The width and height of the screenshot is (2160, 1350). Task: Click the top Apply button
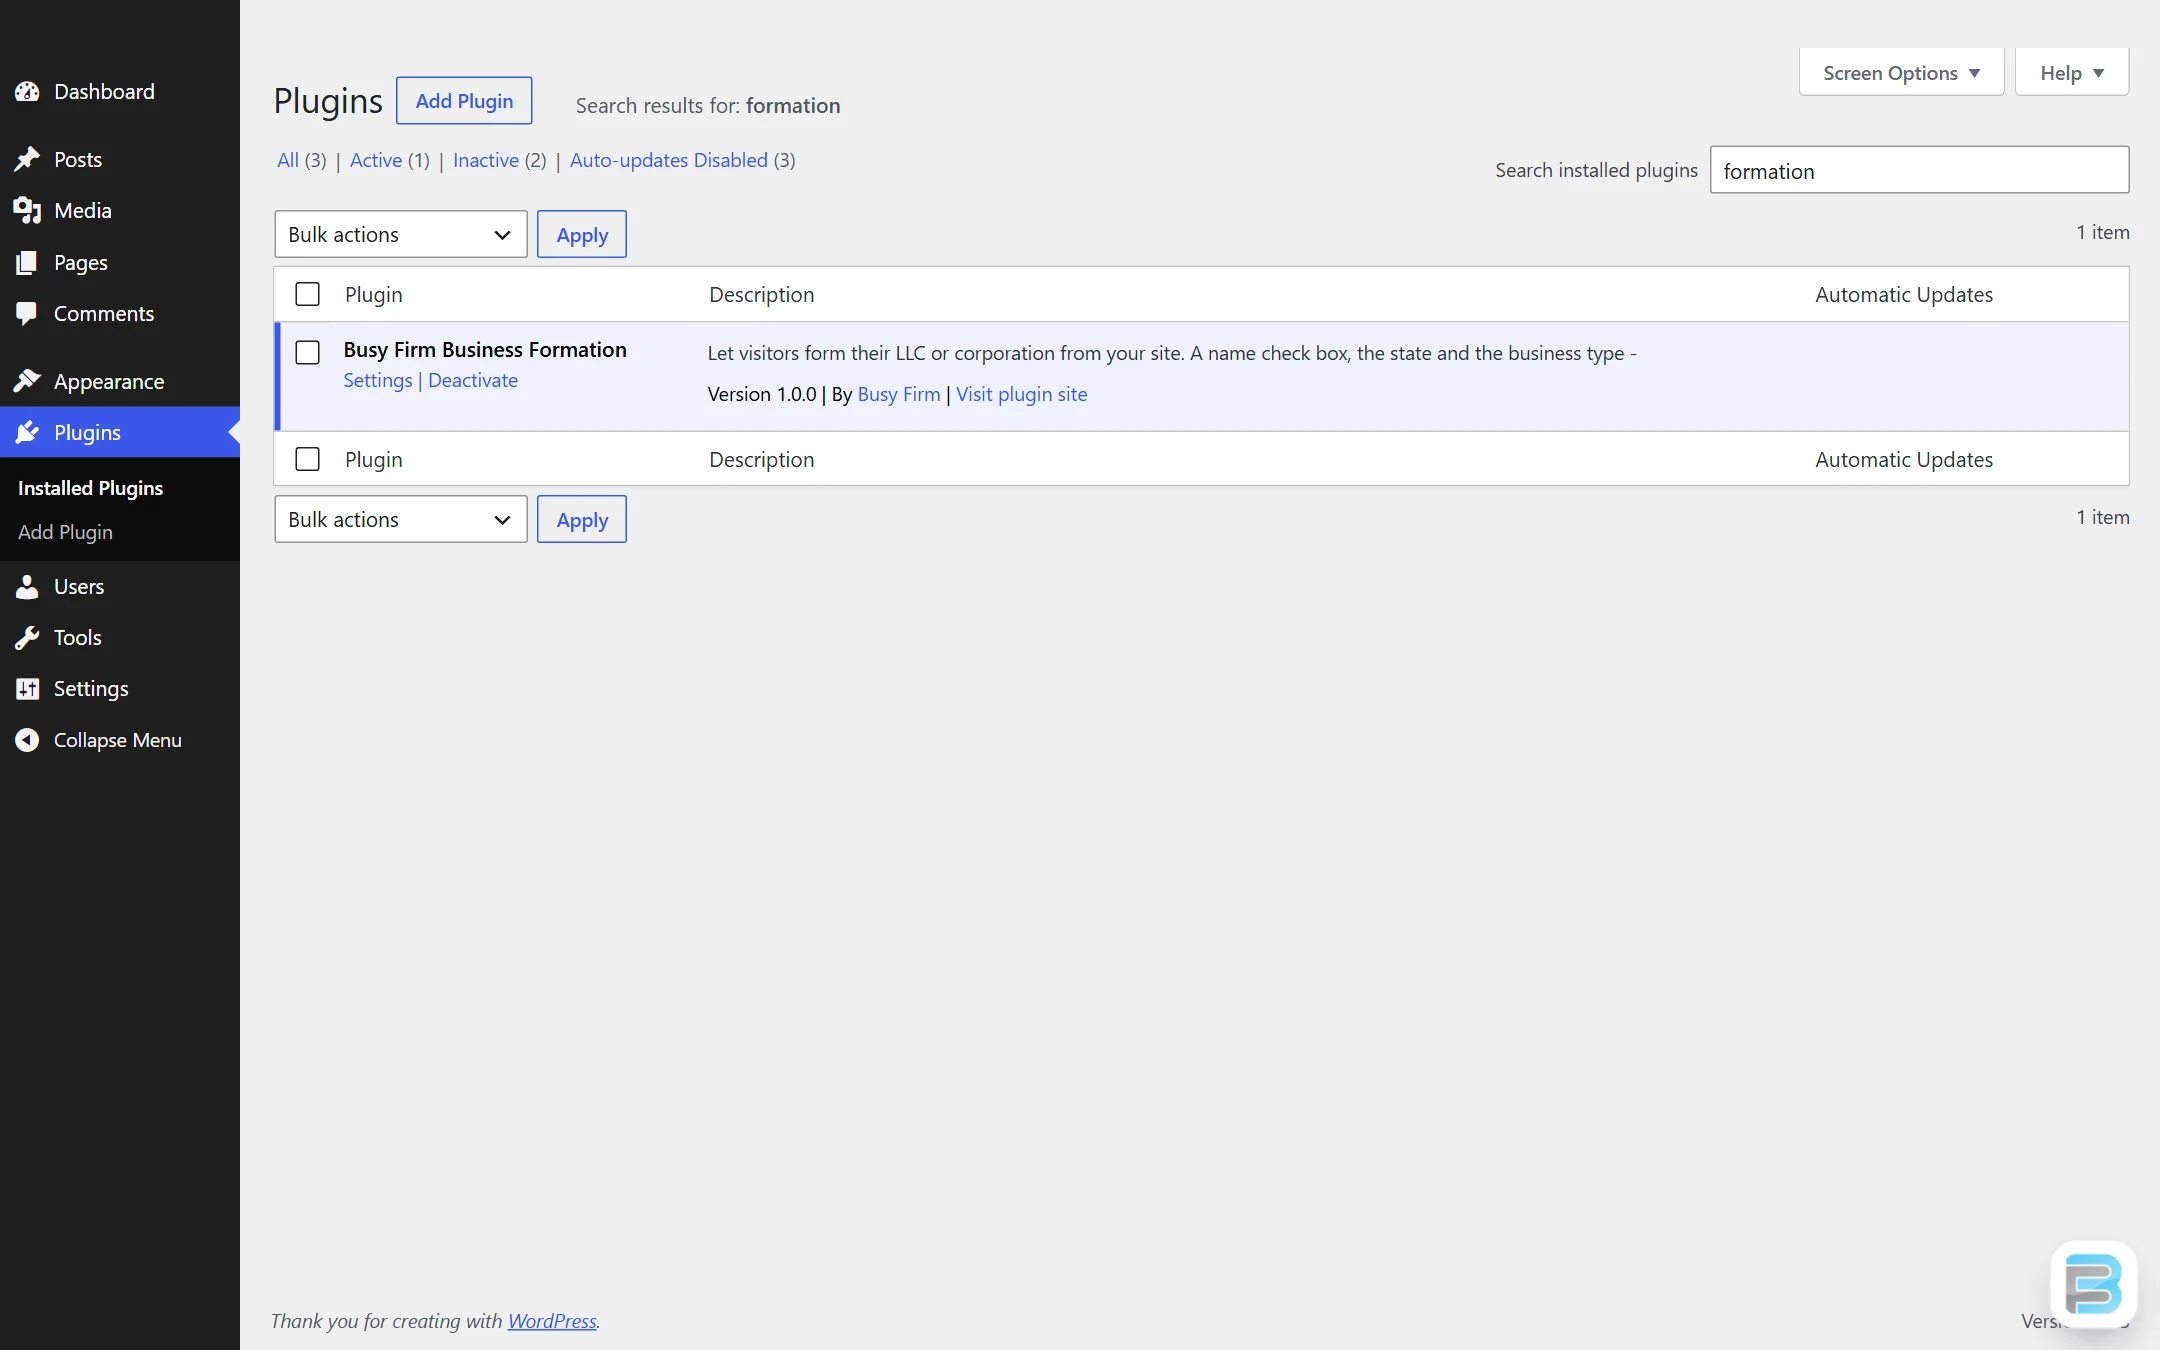582,234
